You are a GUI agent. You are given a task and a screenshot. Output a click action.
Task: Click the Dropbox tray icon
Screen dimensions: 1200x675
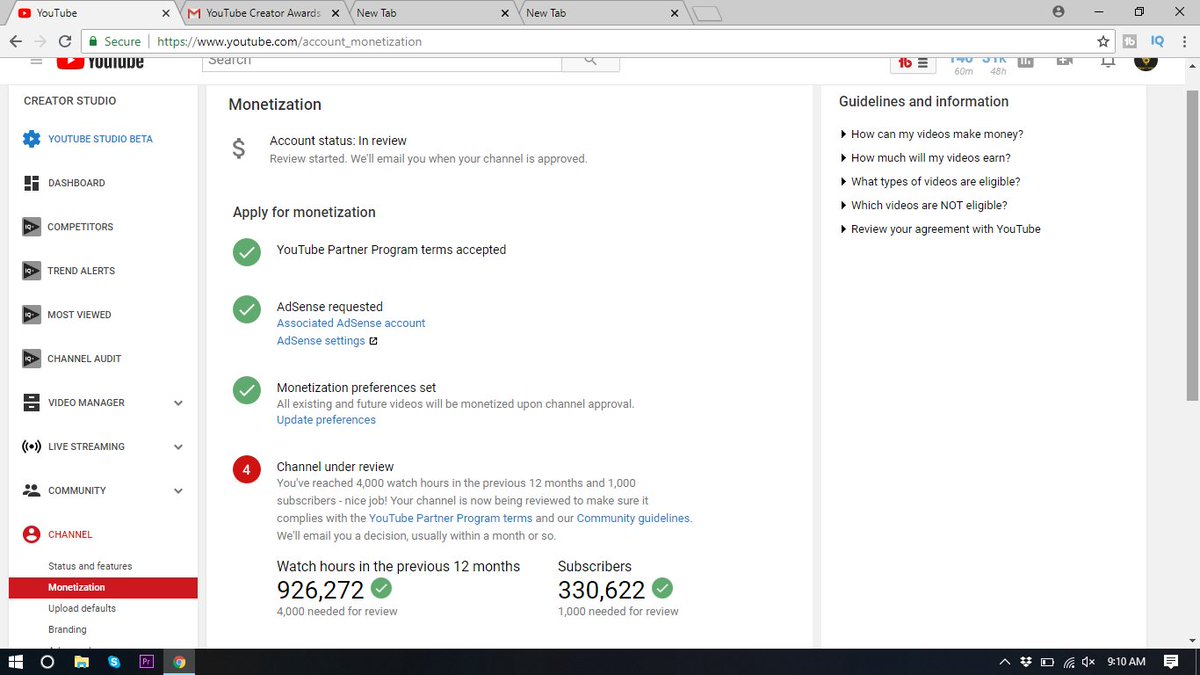coord(1026,662)
